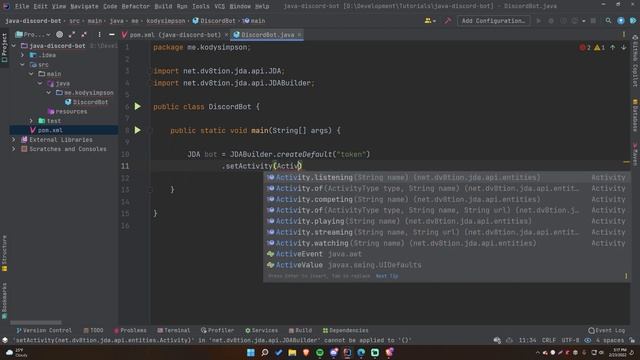Click the error count indicator in editor
Image resolution: width=640 pixels, height=360 pixels.
tap(585, 48)
